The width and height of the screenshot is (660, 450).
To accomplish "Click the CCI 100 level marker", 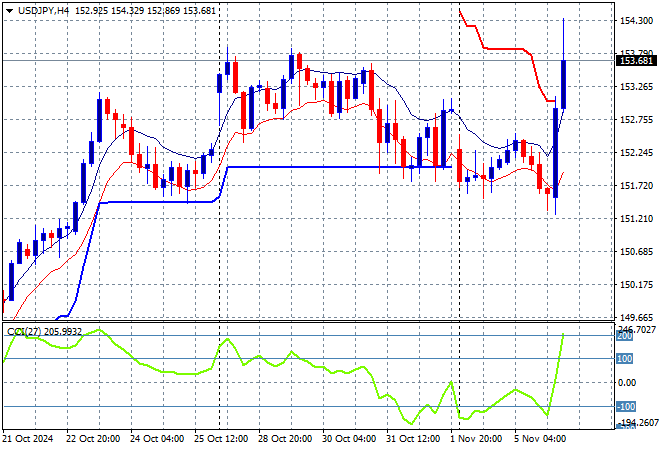I will [625, 359].
